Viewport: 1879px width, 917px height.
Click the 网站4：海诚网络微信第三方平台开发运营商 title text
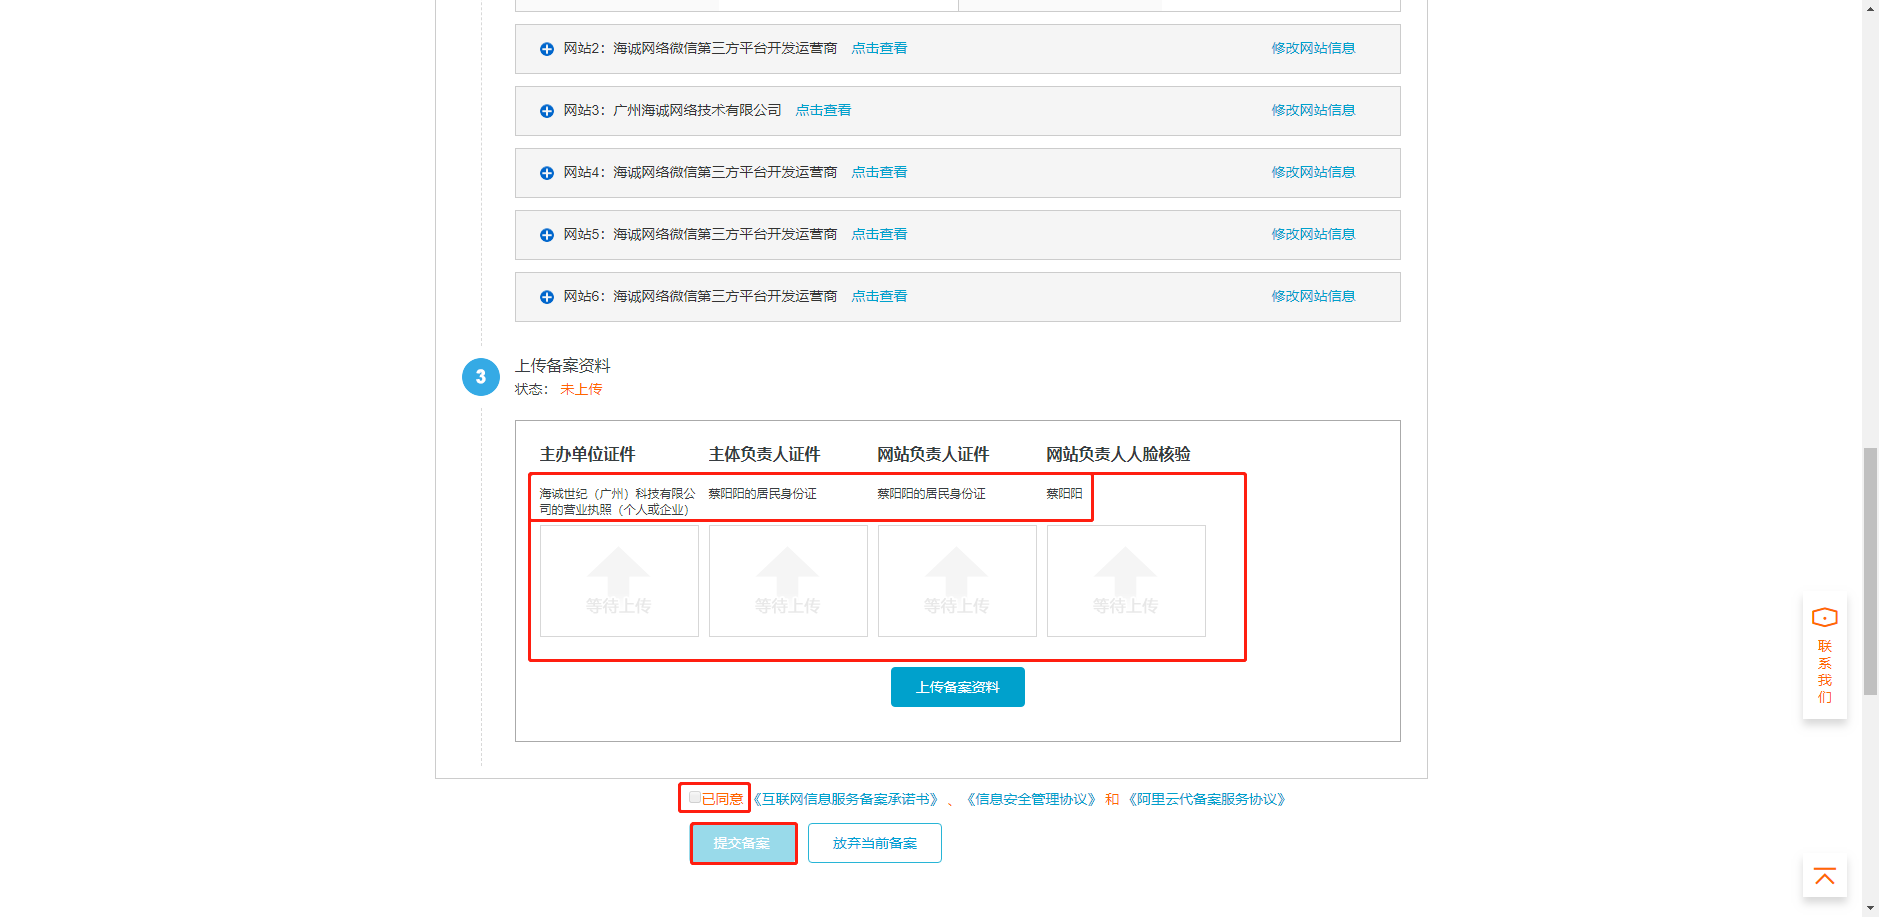point(700,172)
